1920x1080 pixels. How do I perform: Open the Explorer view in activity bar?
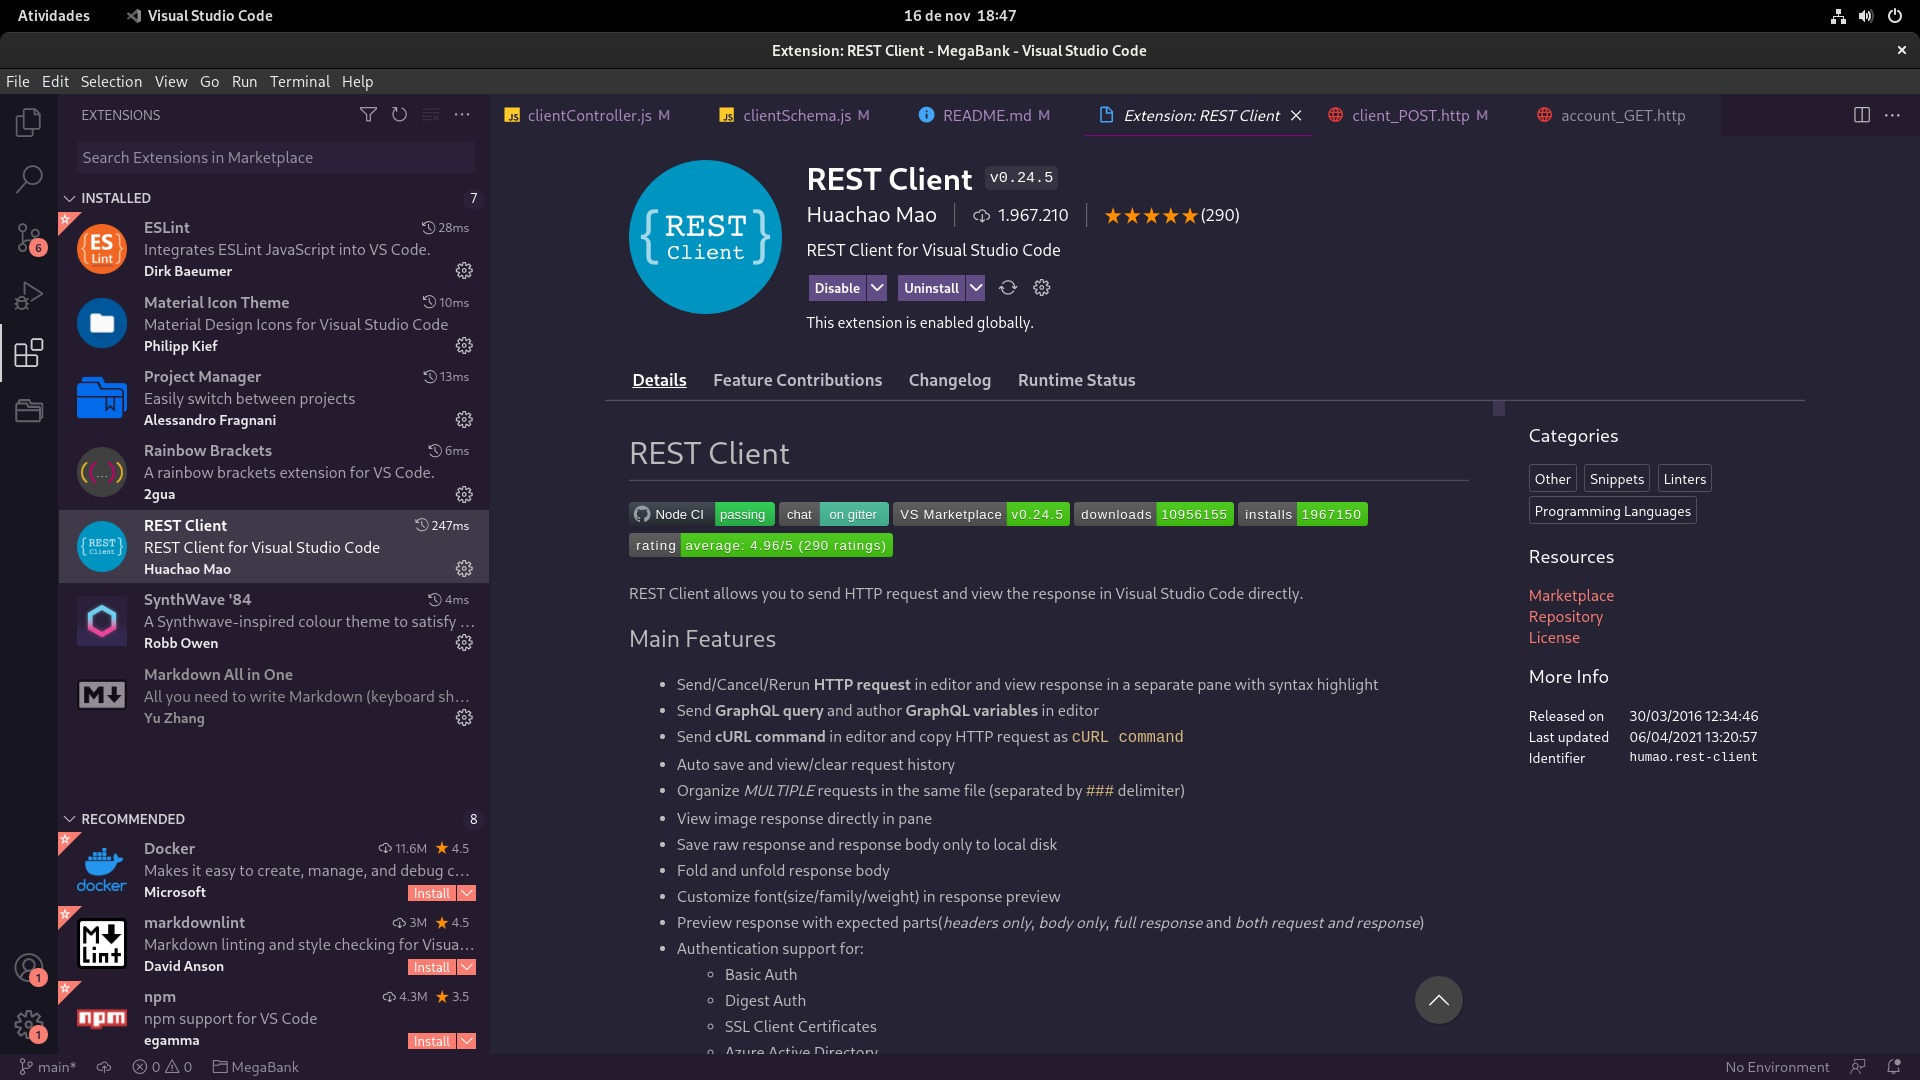[29, 123]
